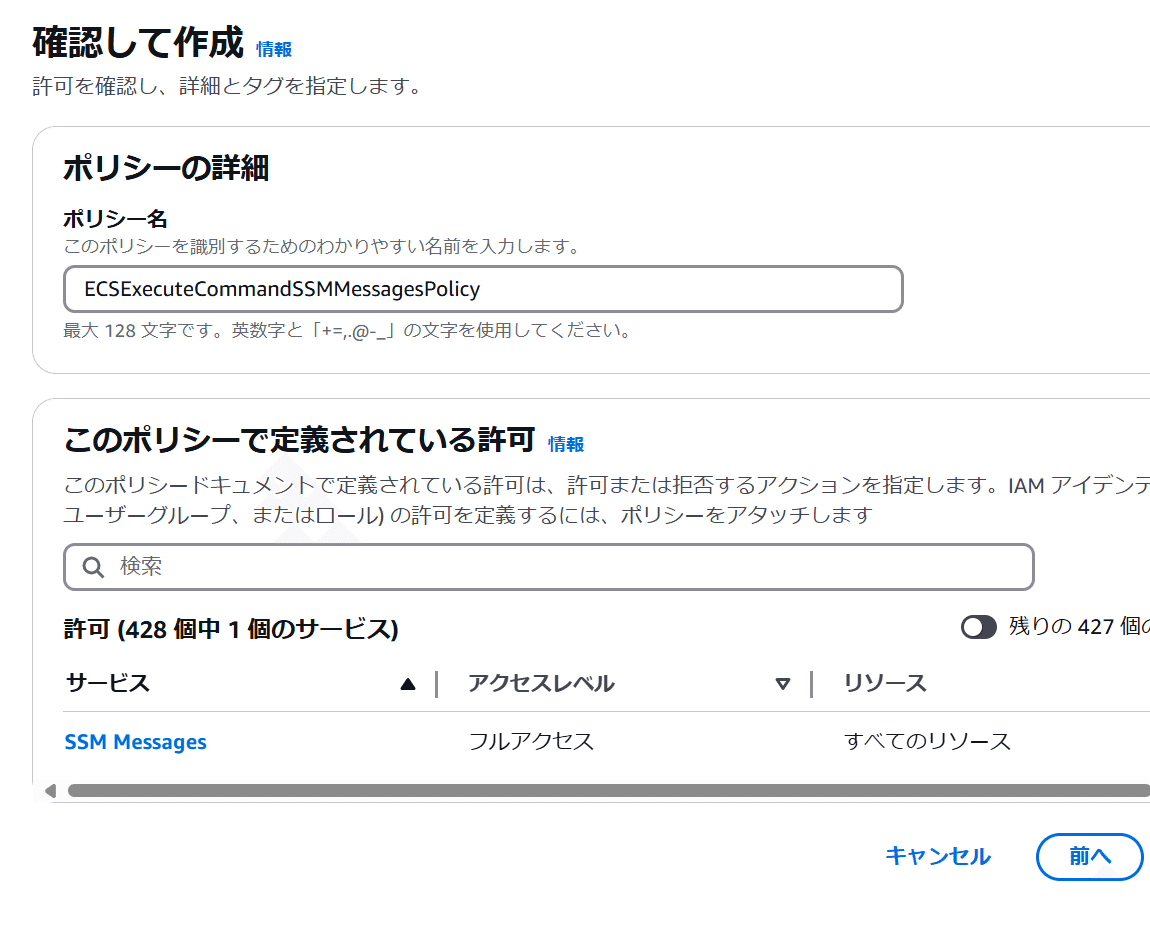The height and width of the screenshot is (928, 1150).
Task: Click inside the ポリシー名 input field
Action: [483, 288]
